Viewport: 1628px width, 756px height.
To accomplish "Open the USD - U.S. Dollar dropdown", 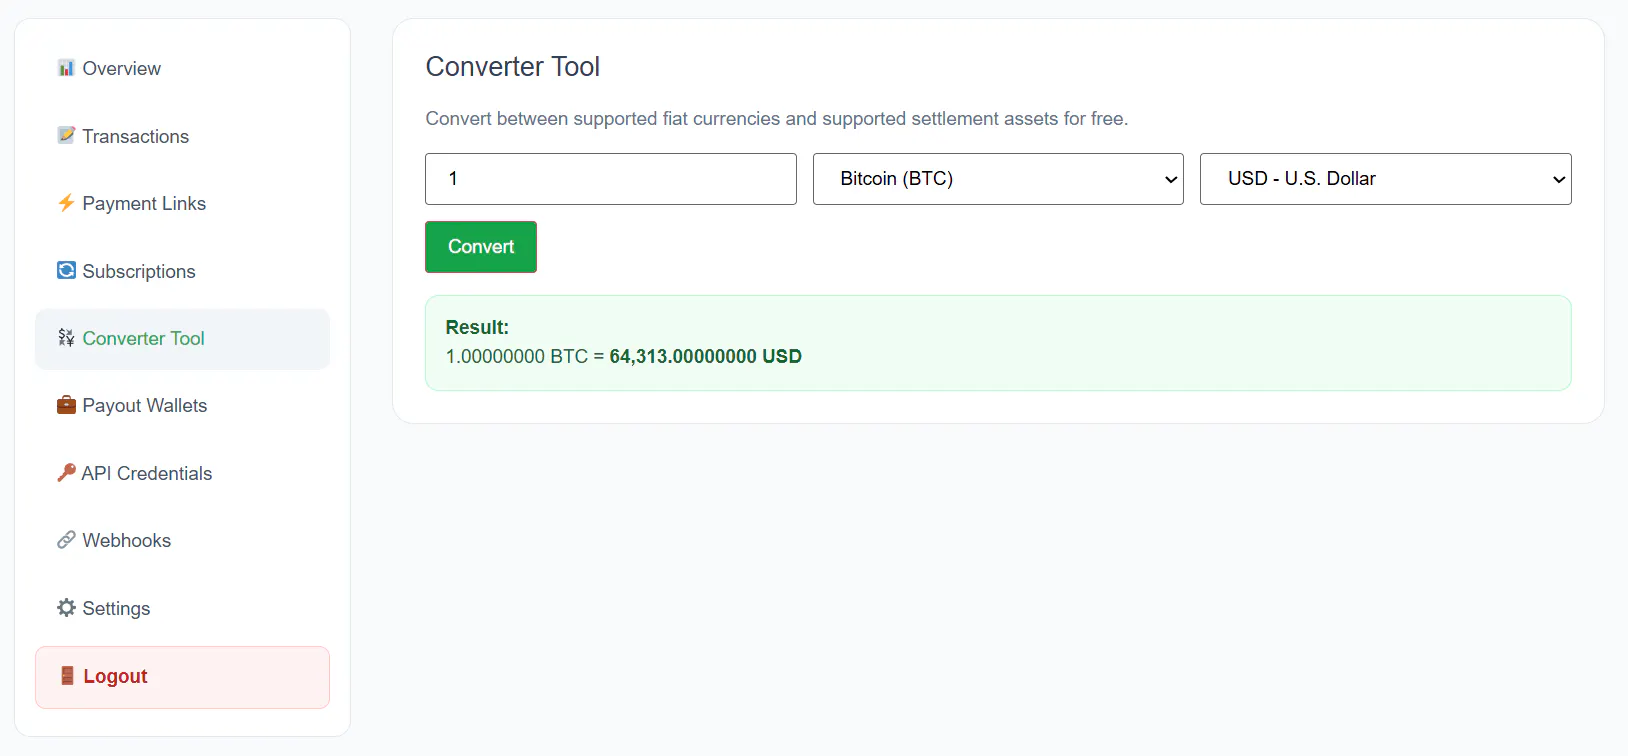I will pyautogui.click(x=1385, y=179).
